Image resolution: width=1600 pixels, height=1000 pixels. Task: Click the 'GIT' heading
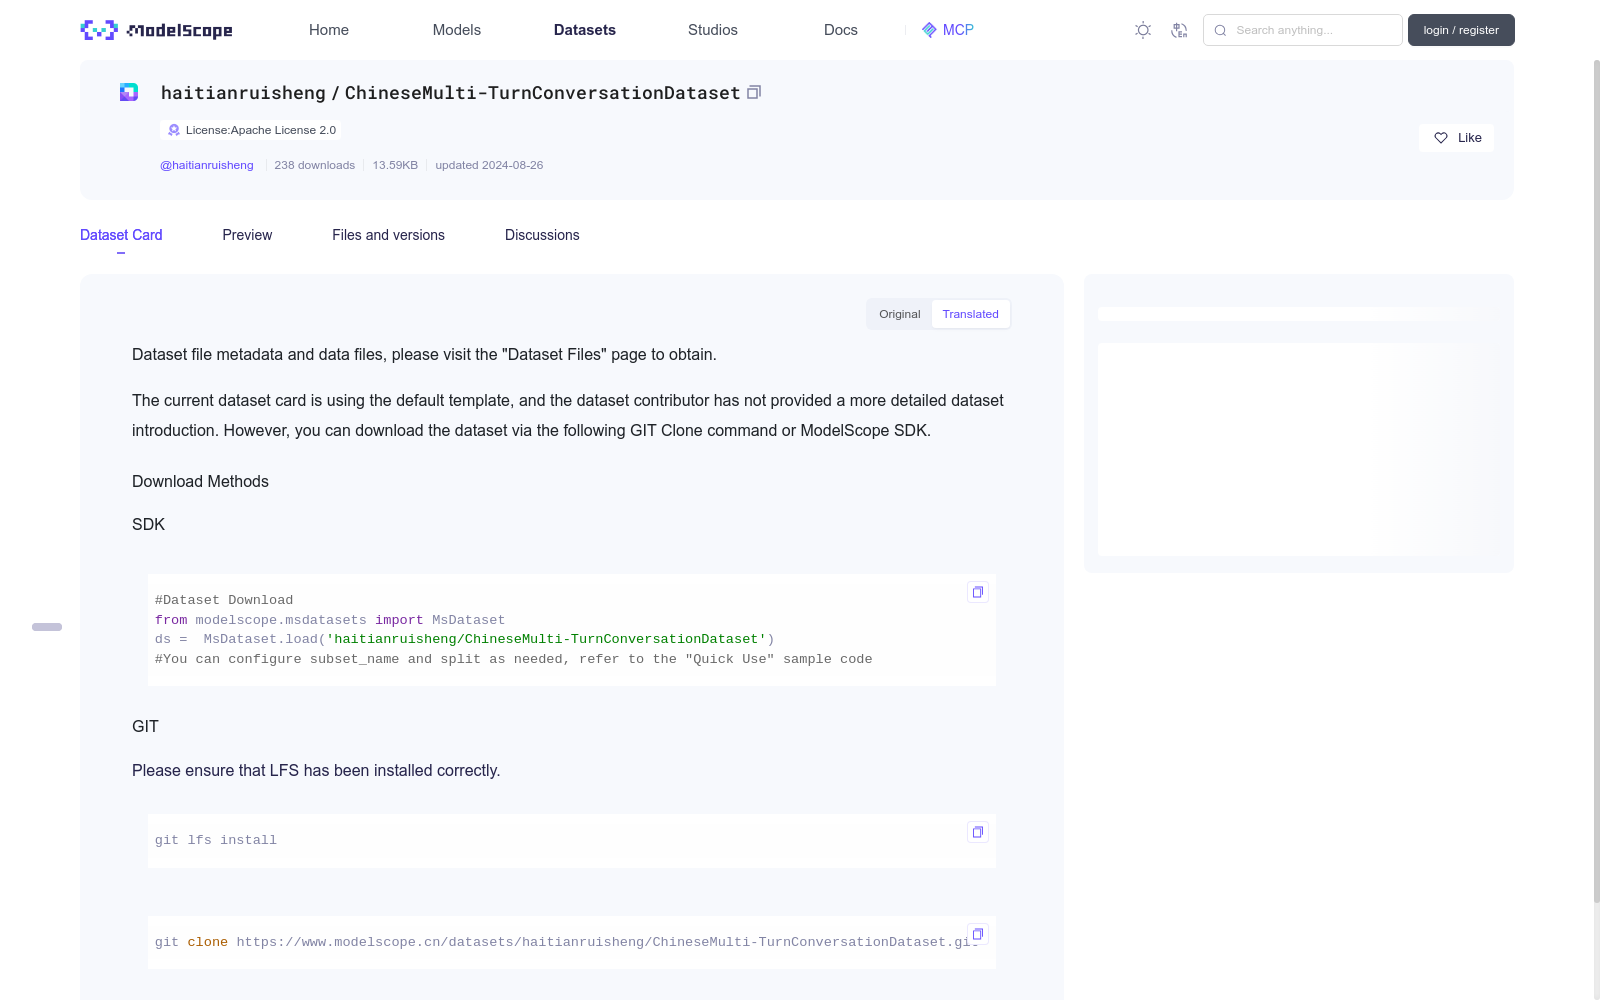(x=145, y=726)
